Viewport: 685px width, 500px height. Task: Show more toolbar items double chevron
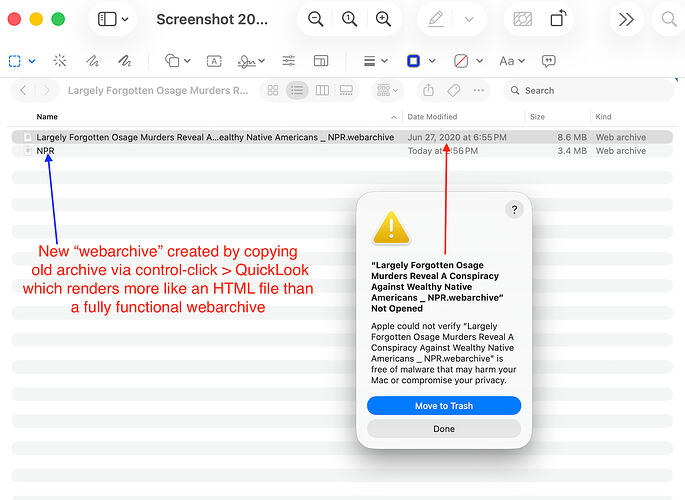[x=626, y=19]
